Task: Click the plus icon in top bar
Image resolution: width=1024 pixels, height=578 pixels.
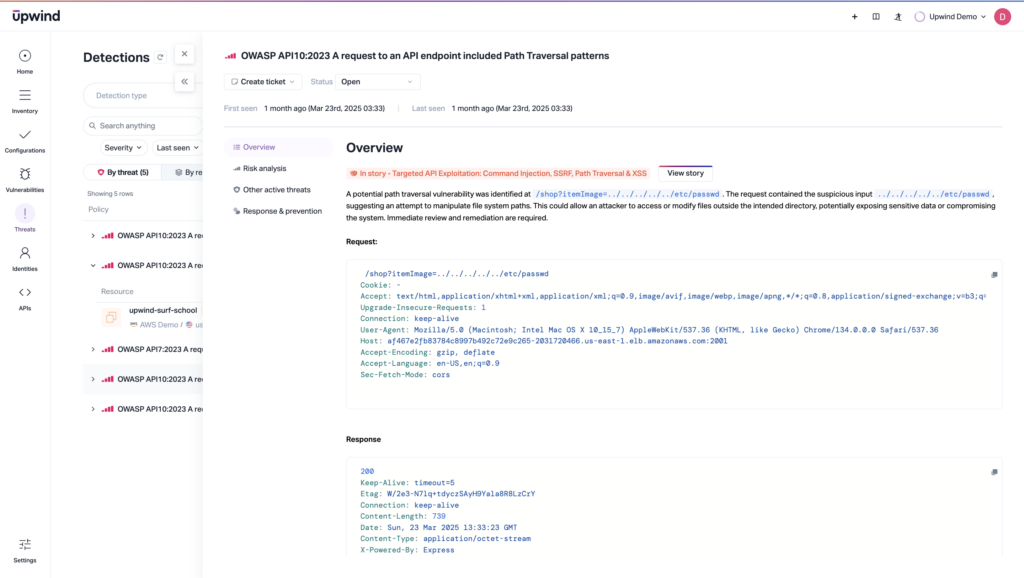Action: (x=854, y=17)
